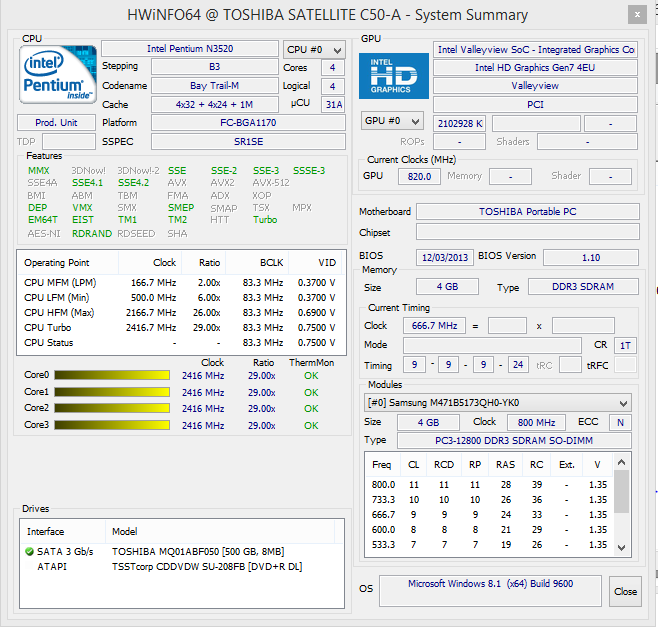
Task: Click the scroll up arrow in timing table
Action: (x=622, y=462)
